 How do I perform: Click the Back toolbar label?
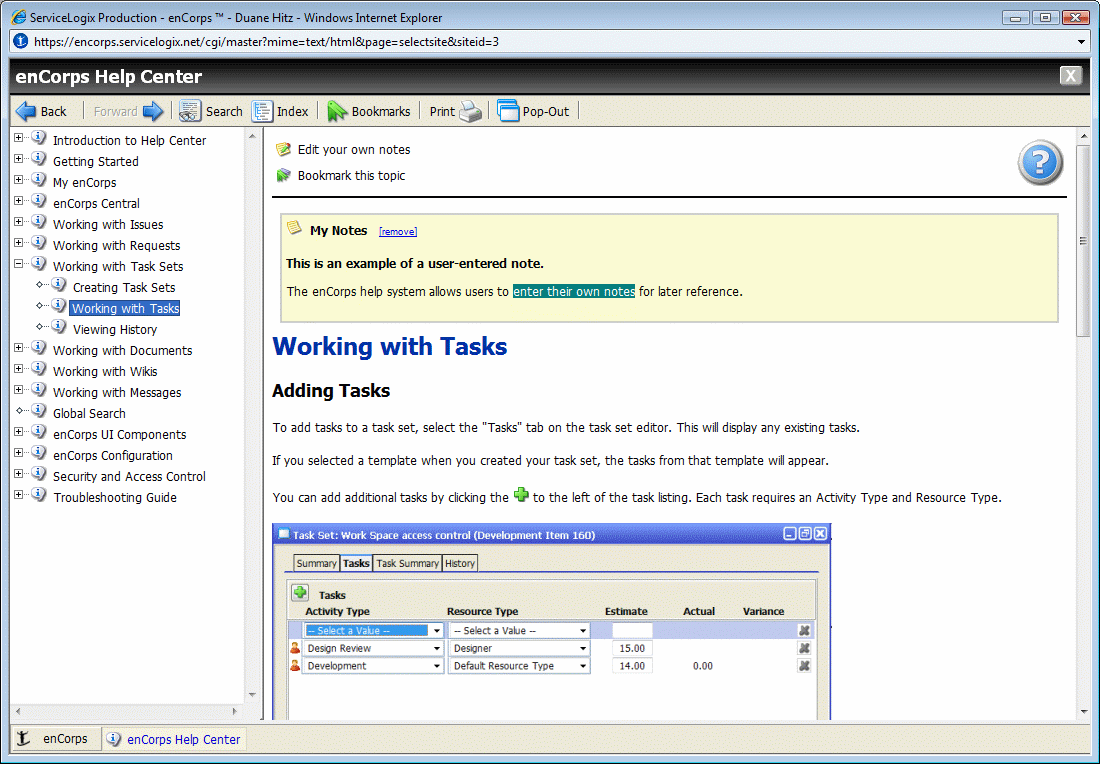[x=53, y=112]
